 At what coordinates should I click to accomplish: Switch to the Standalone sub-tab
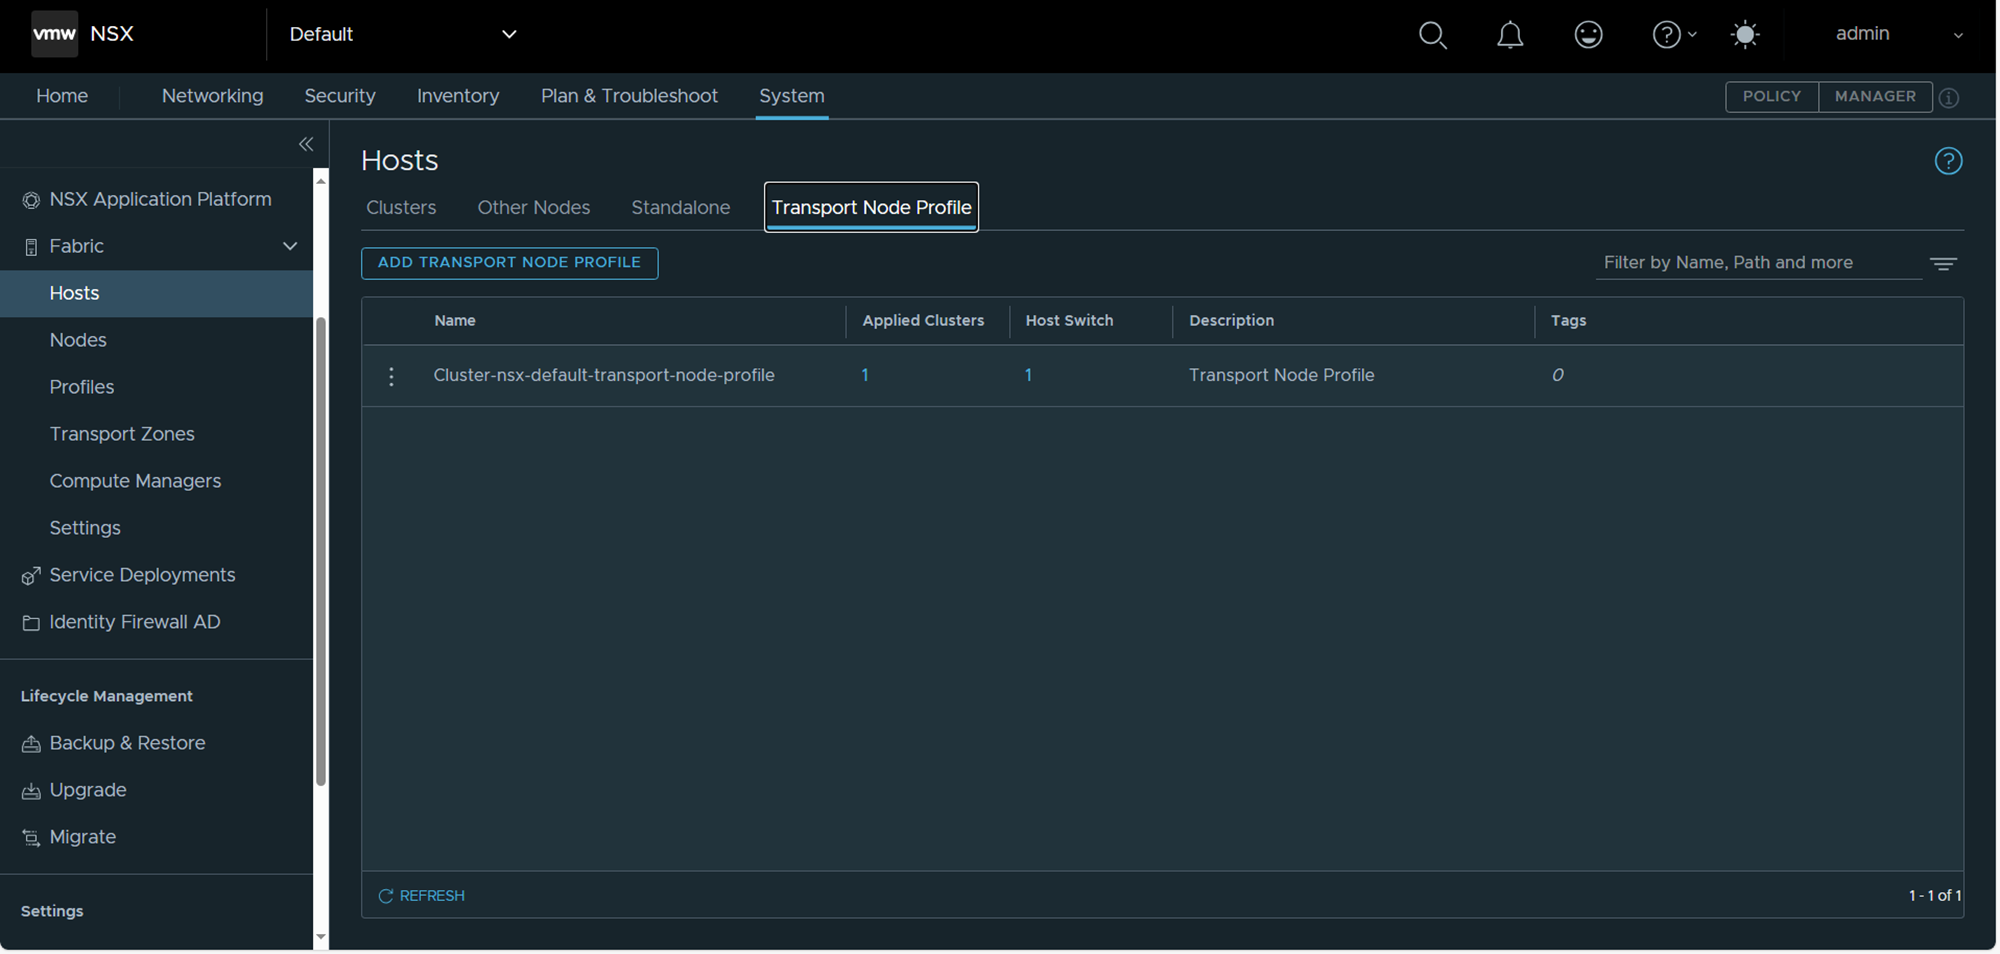click(681, 207)
